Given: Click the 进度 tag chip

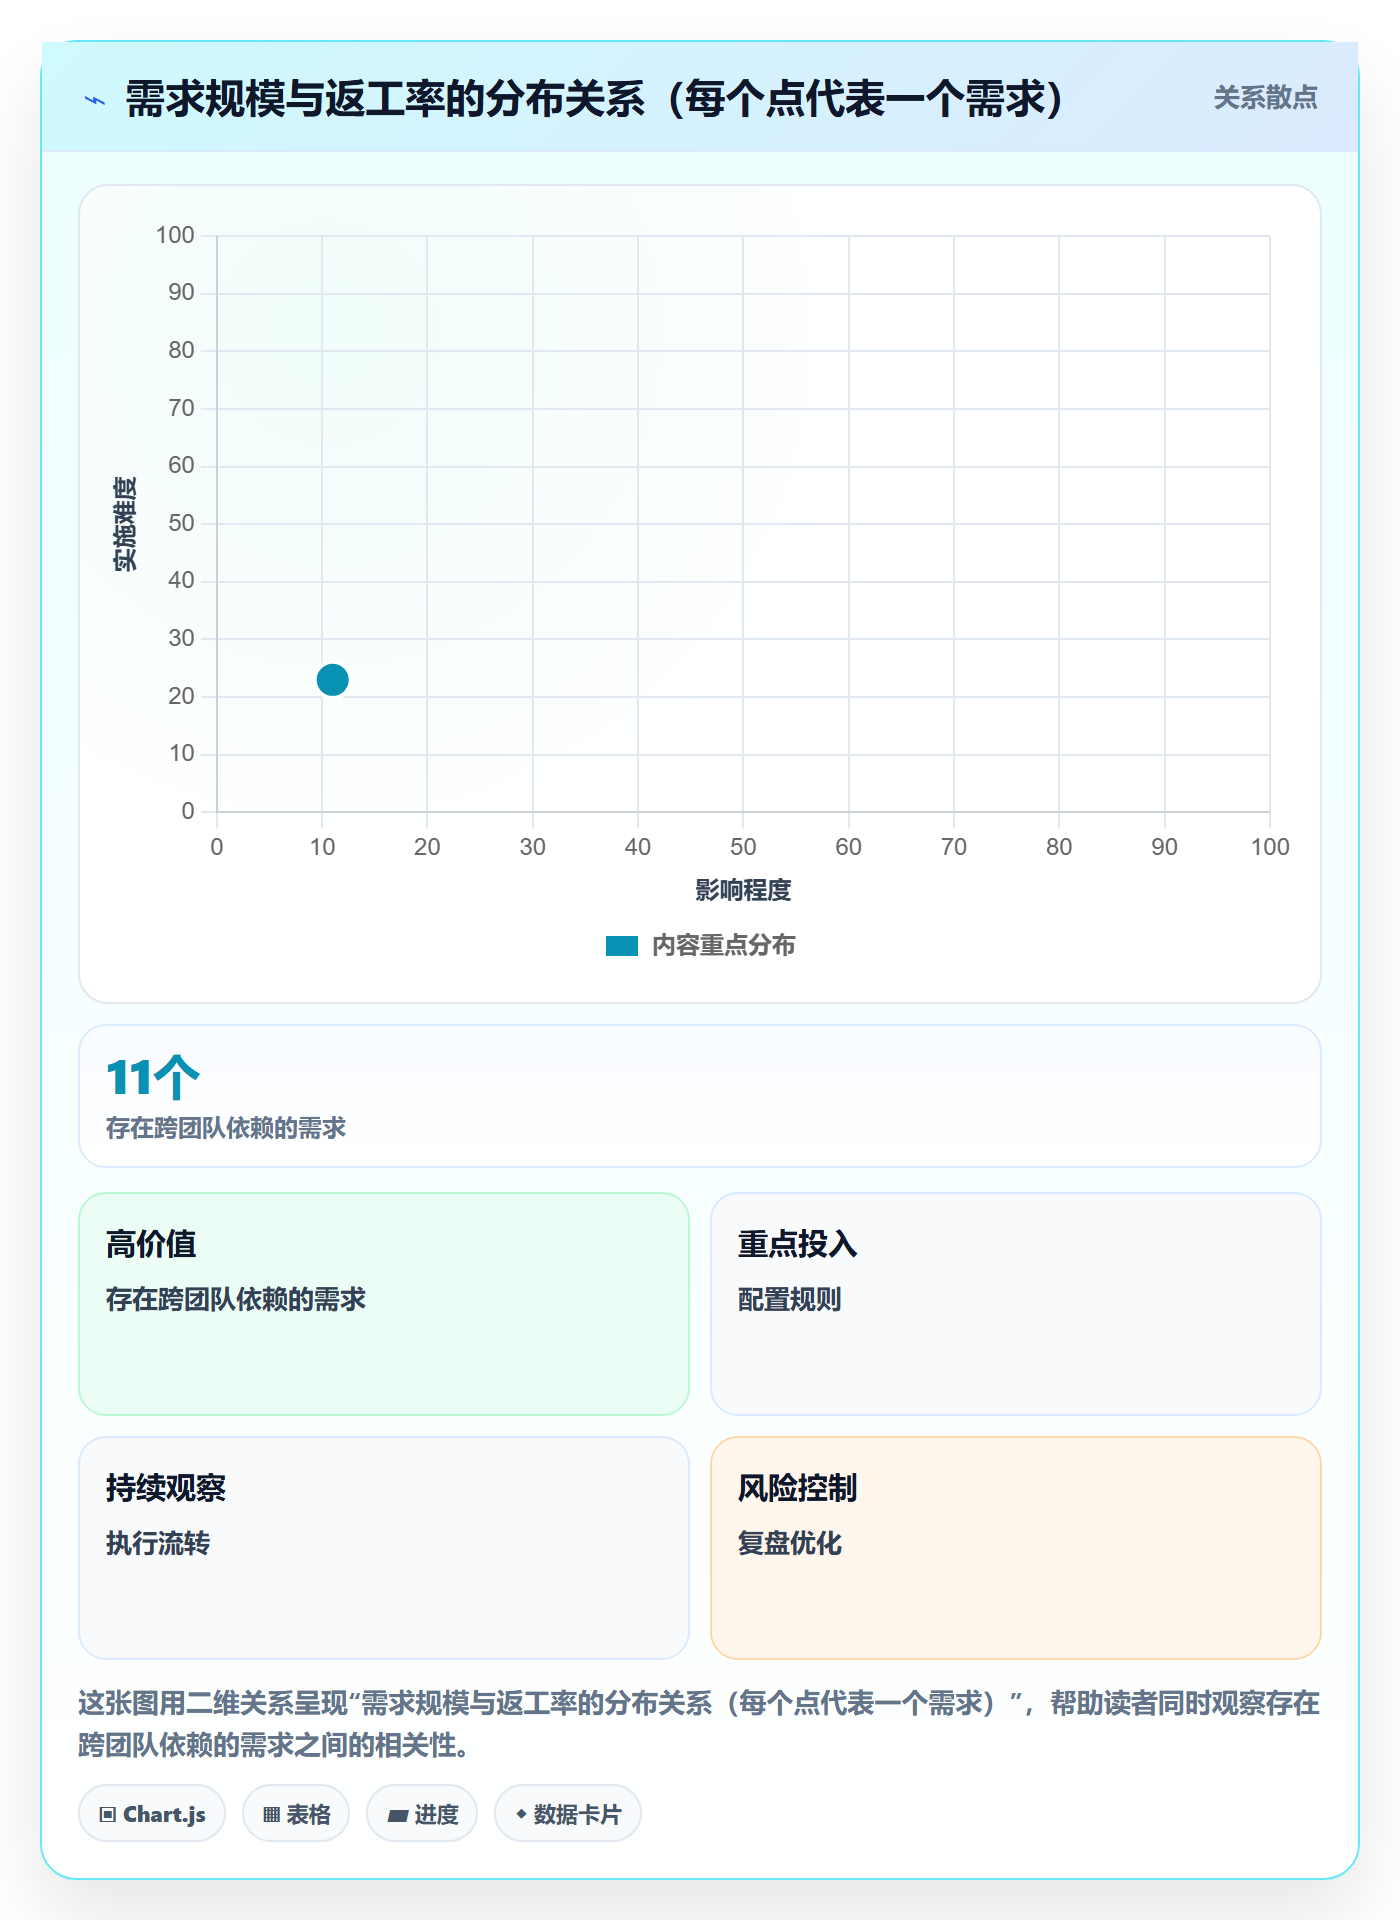Looking at the screenshot, I should (422, 1814).
